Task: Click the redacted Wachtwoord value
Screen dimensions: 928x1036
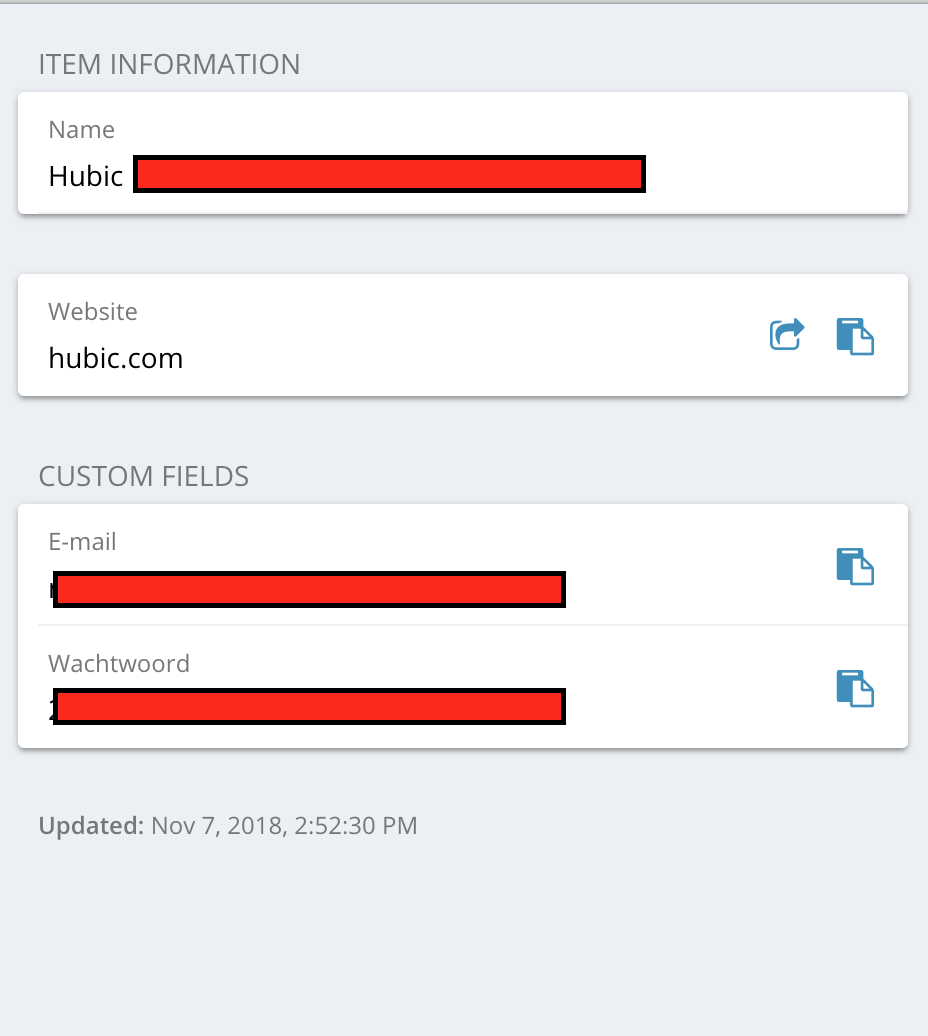Action: point(309,706)
